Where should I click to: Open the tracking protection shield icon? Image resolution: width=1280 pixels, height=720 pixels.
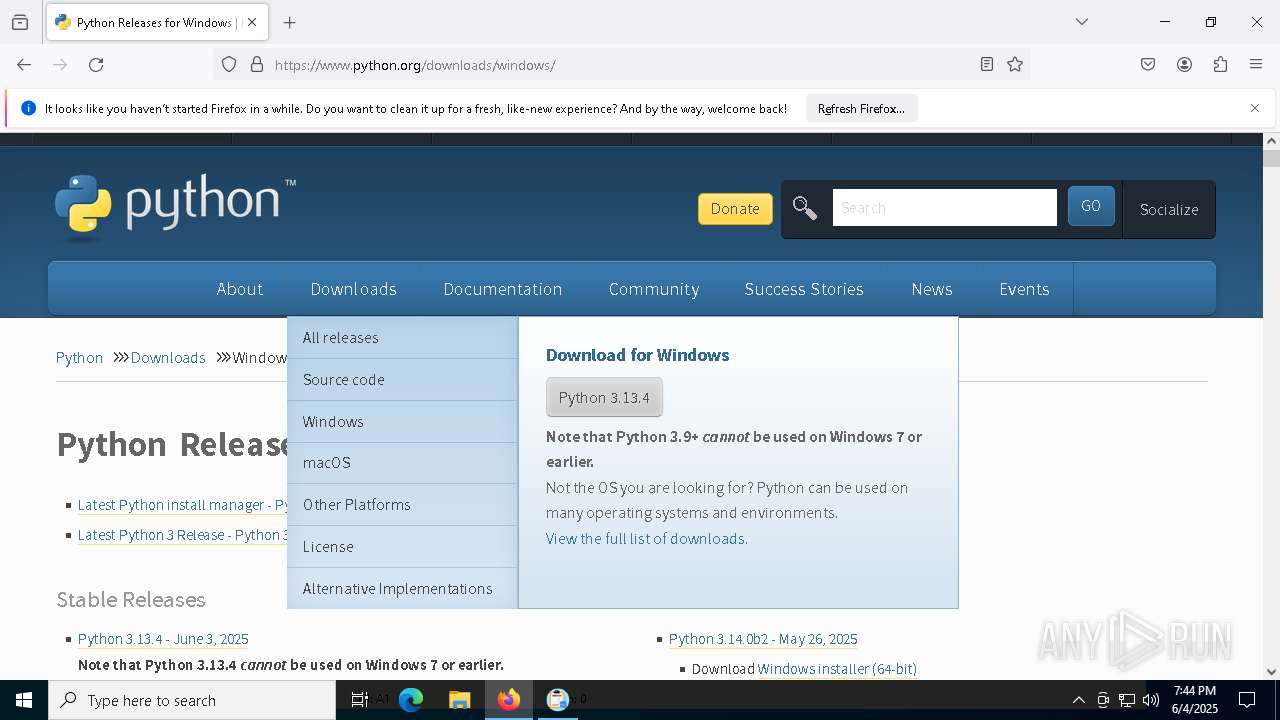(229, 65)
